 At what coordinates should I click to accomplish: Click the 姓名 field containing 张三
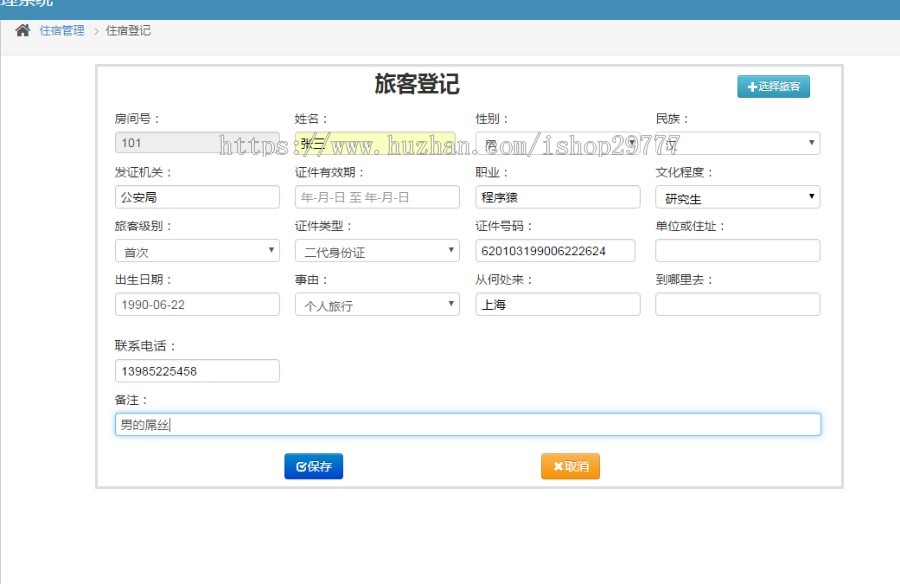tap(377, 143)
